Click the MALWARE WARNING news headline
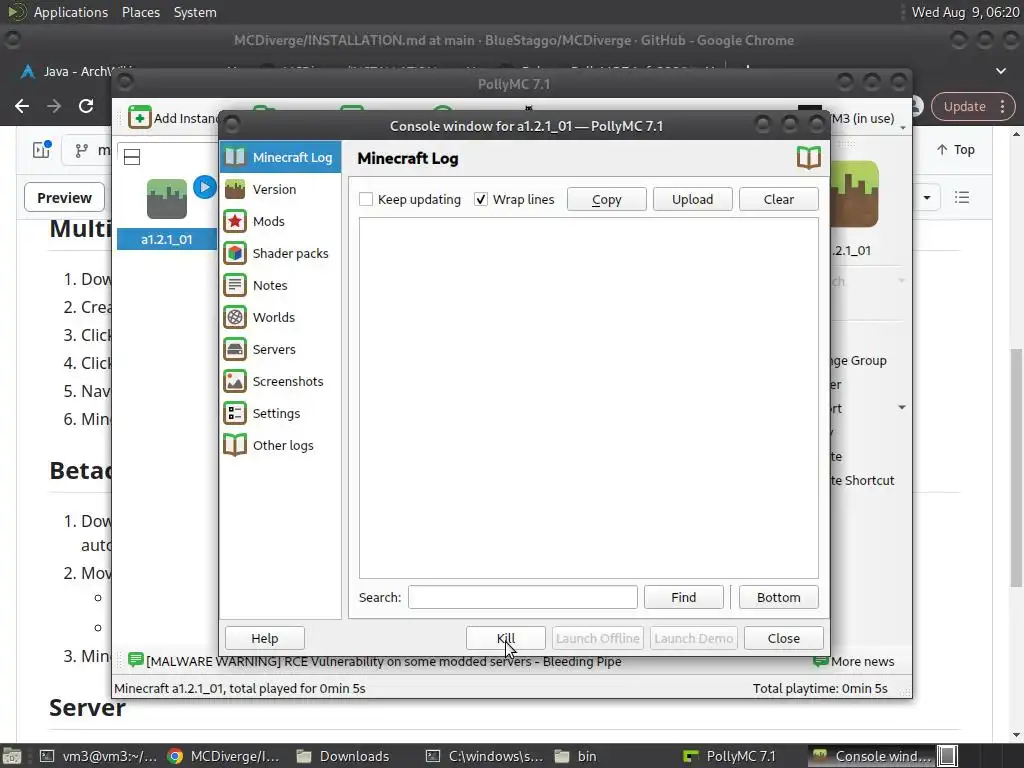The image size is (1024, 768). 384,661
